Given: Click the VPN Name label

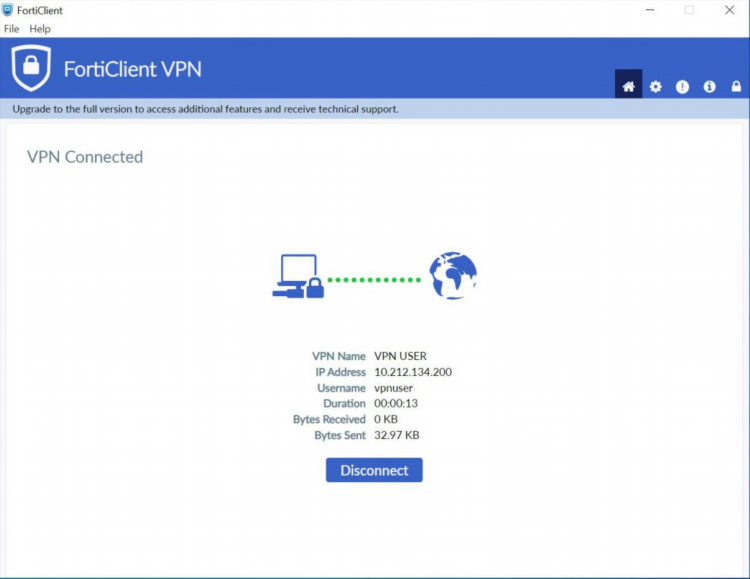Looking at the screenshot, I should [x=339, y=356].
